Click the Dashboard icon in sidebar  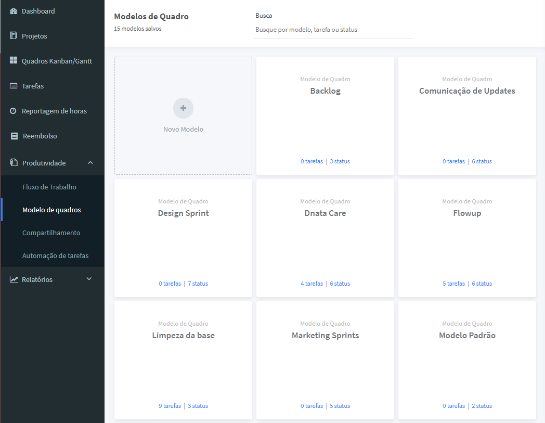tap(14, 11)
